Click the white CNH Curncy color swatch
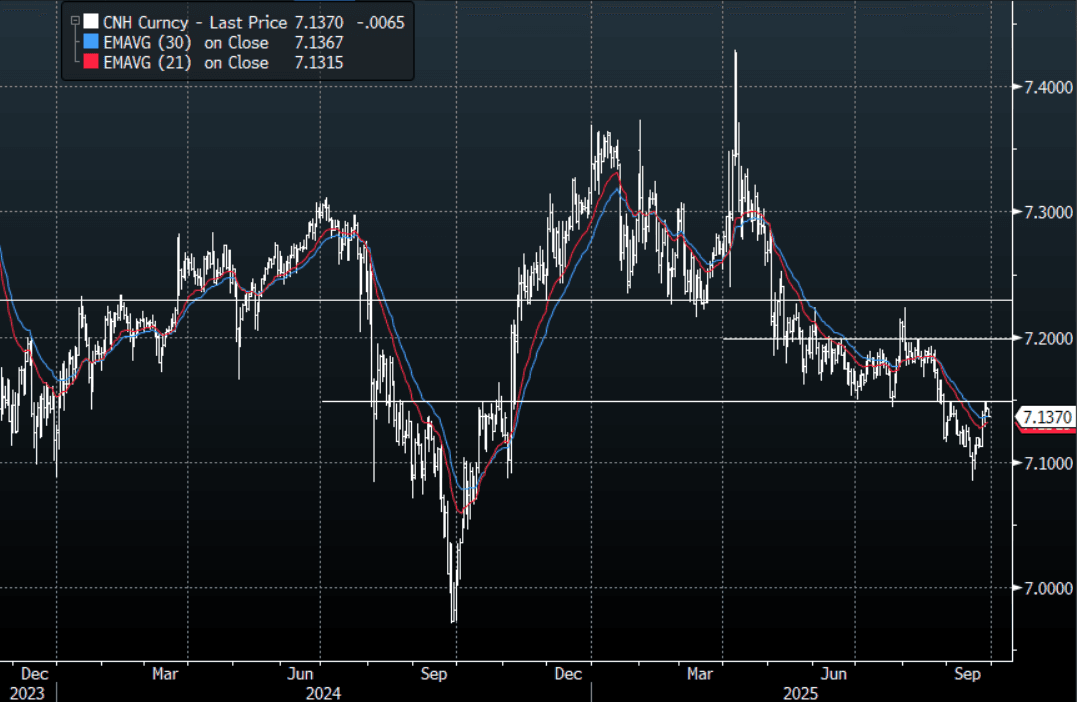The width and height of the screenshot is (1077, 702). click(91, 22)
